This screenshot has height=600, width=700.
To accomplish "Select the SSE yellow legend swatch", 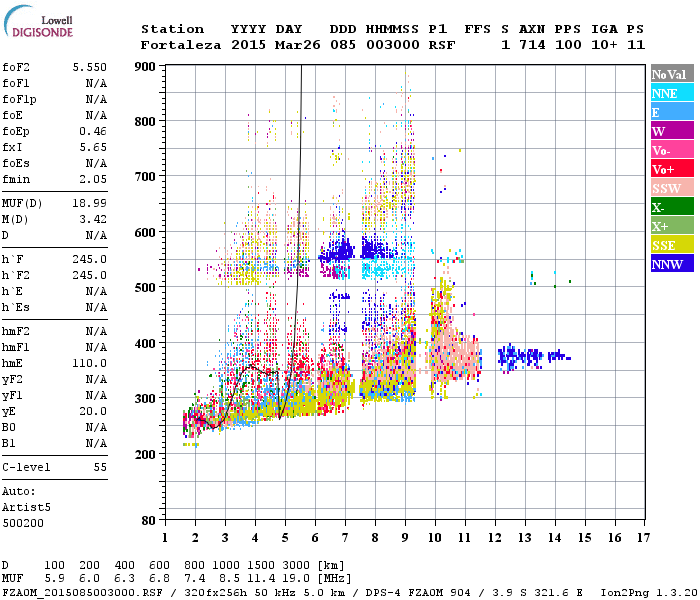I will (672, 245).
